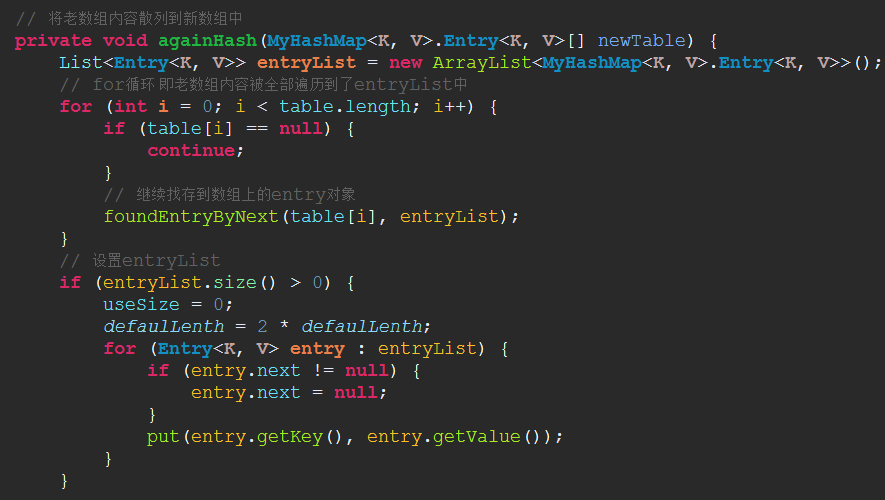The image size is (885, 500).
Task: Click the comment '继续找存到数组上的entry对象'
Action: point(229,195)
